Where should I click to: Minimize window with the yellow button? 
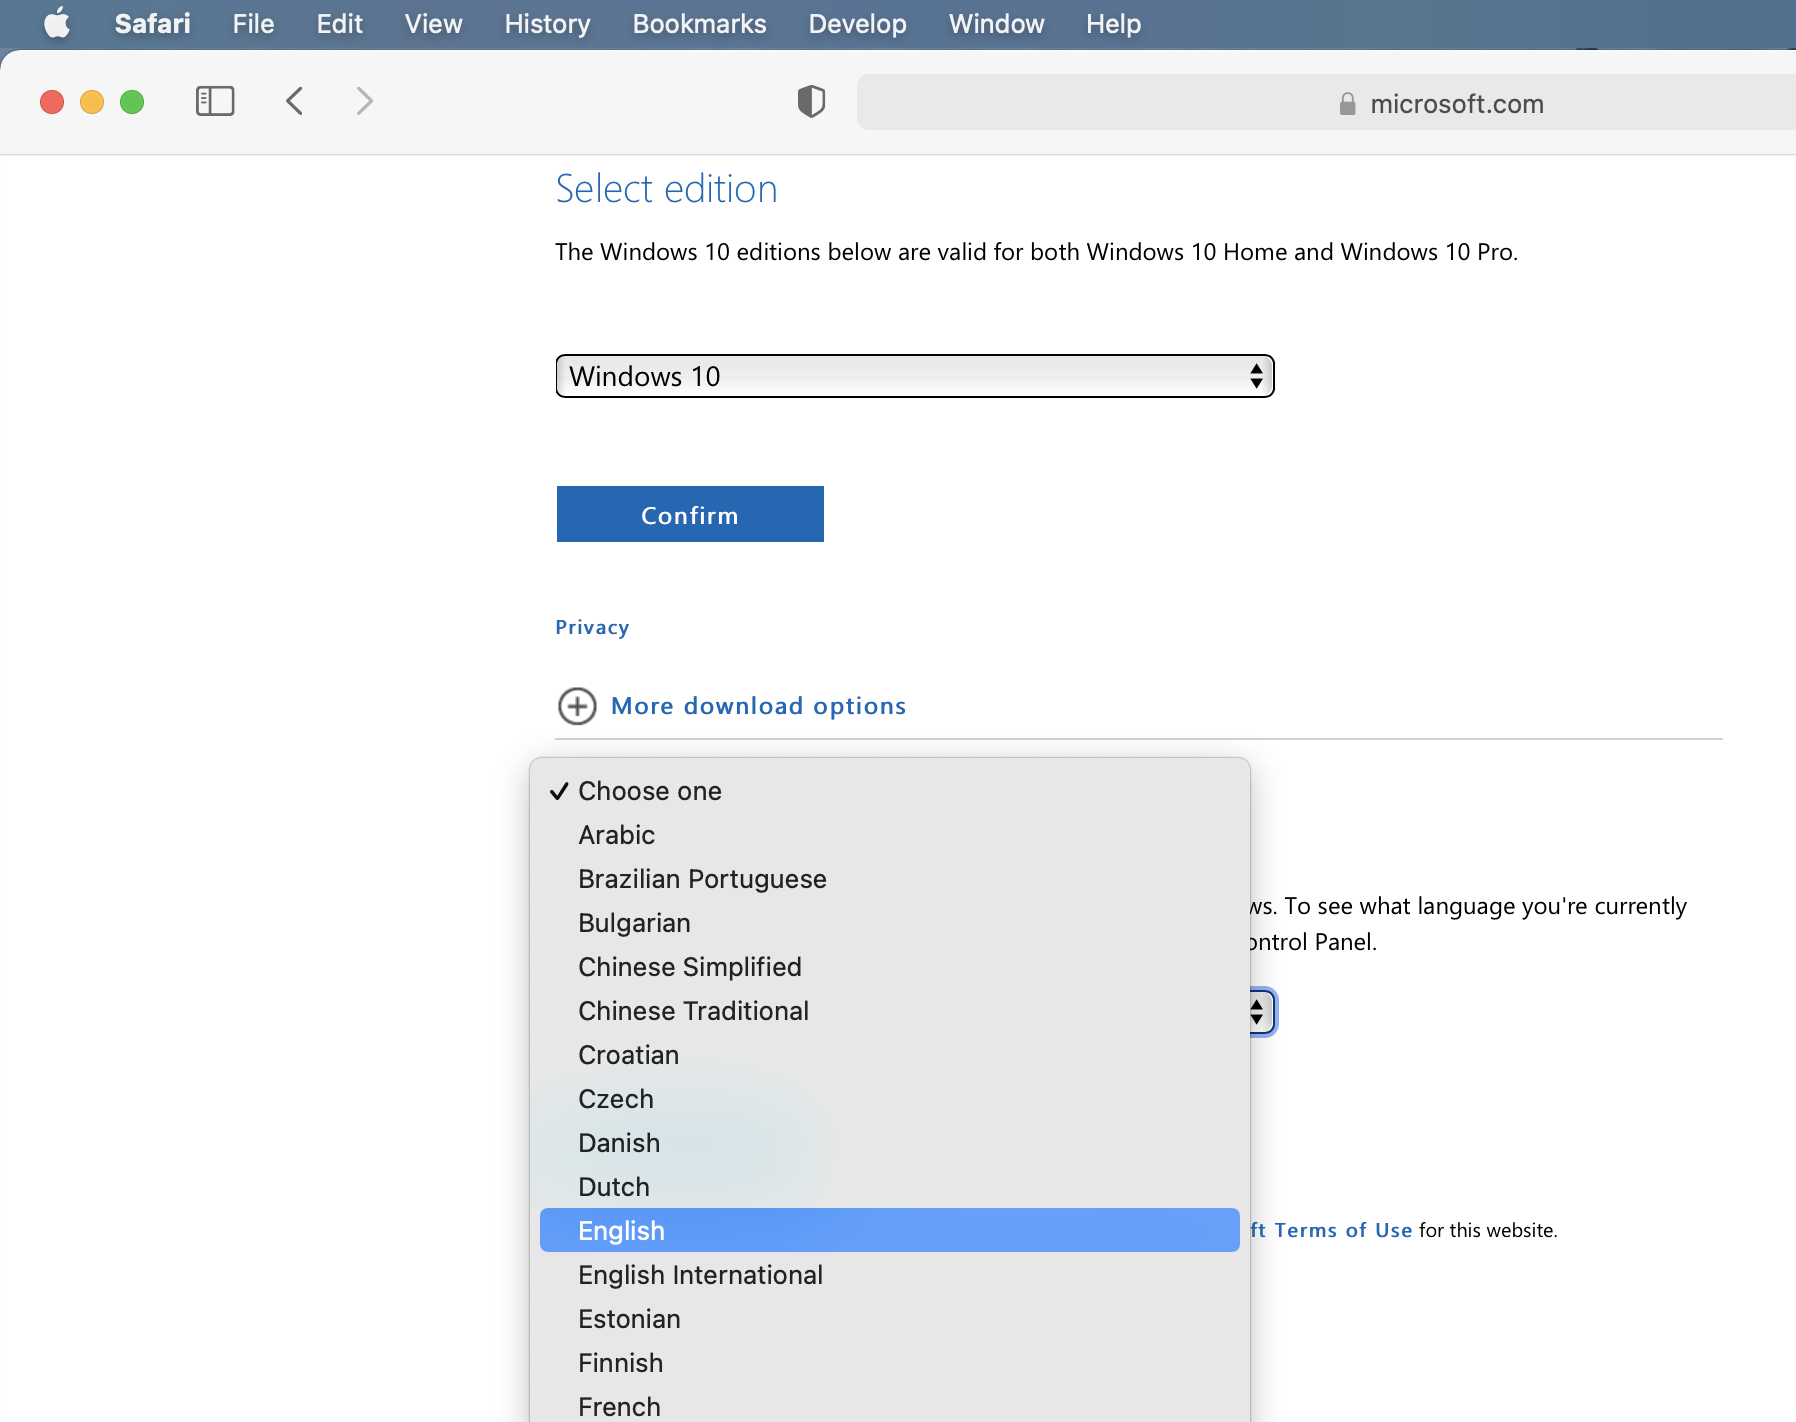tap(92, 102)
